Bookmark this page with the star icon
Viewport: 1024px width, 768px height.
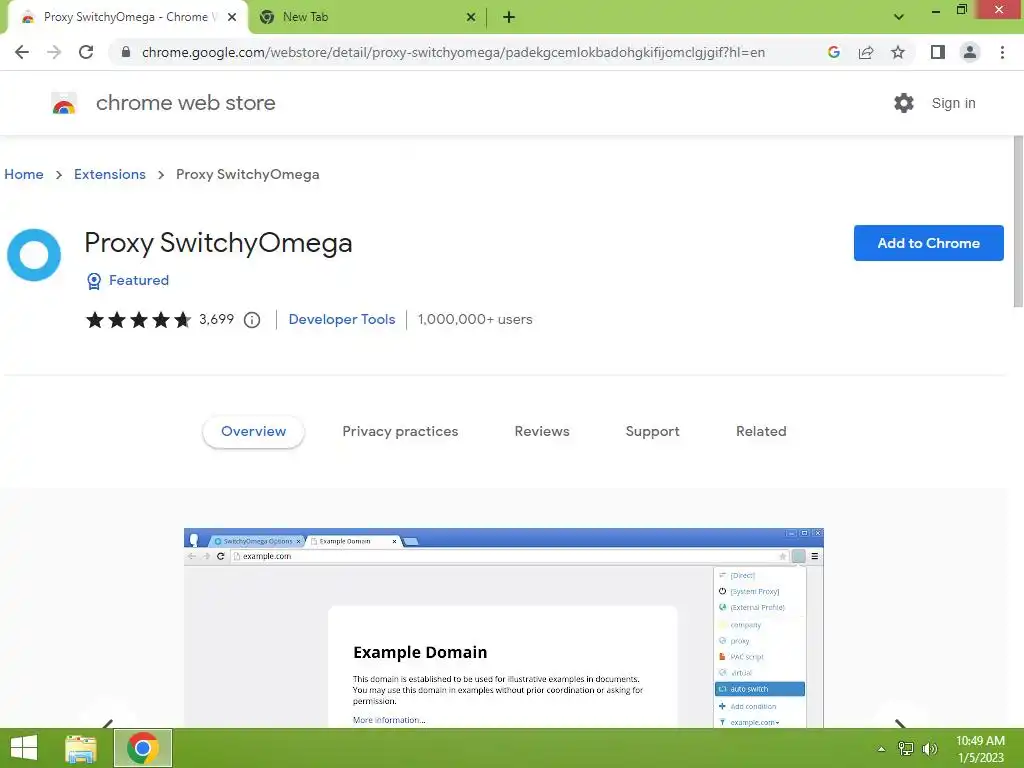pos(898,52)
